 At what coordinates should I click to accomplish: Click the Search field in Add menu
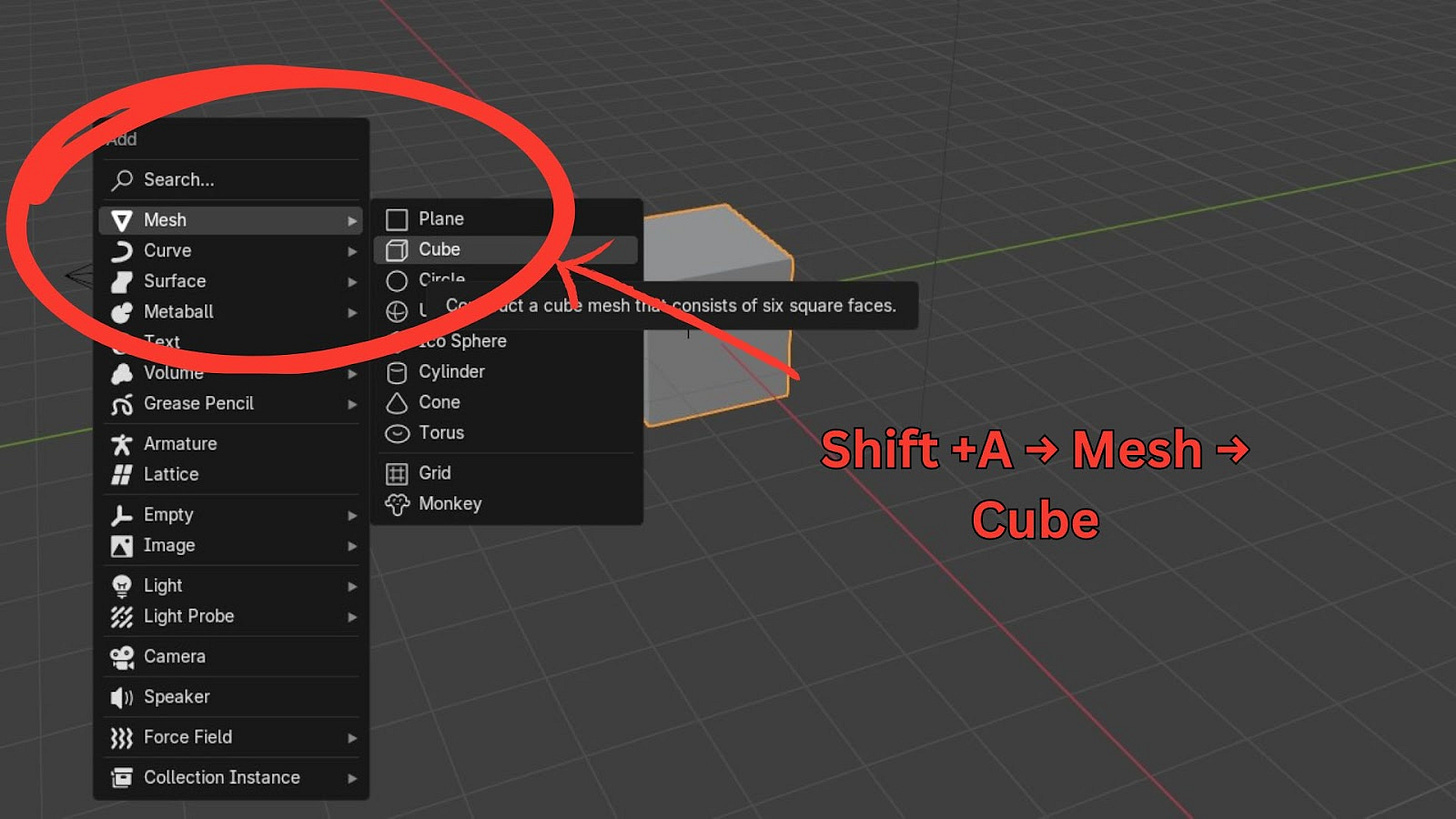click(231, 180)
